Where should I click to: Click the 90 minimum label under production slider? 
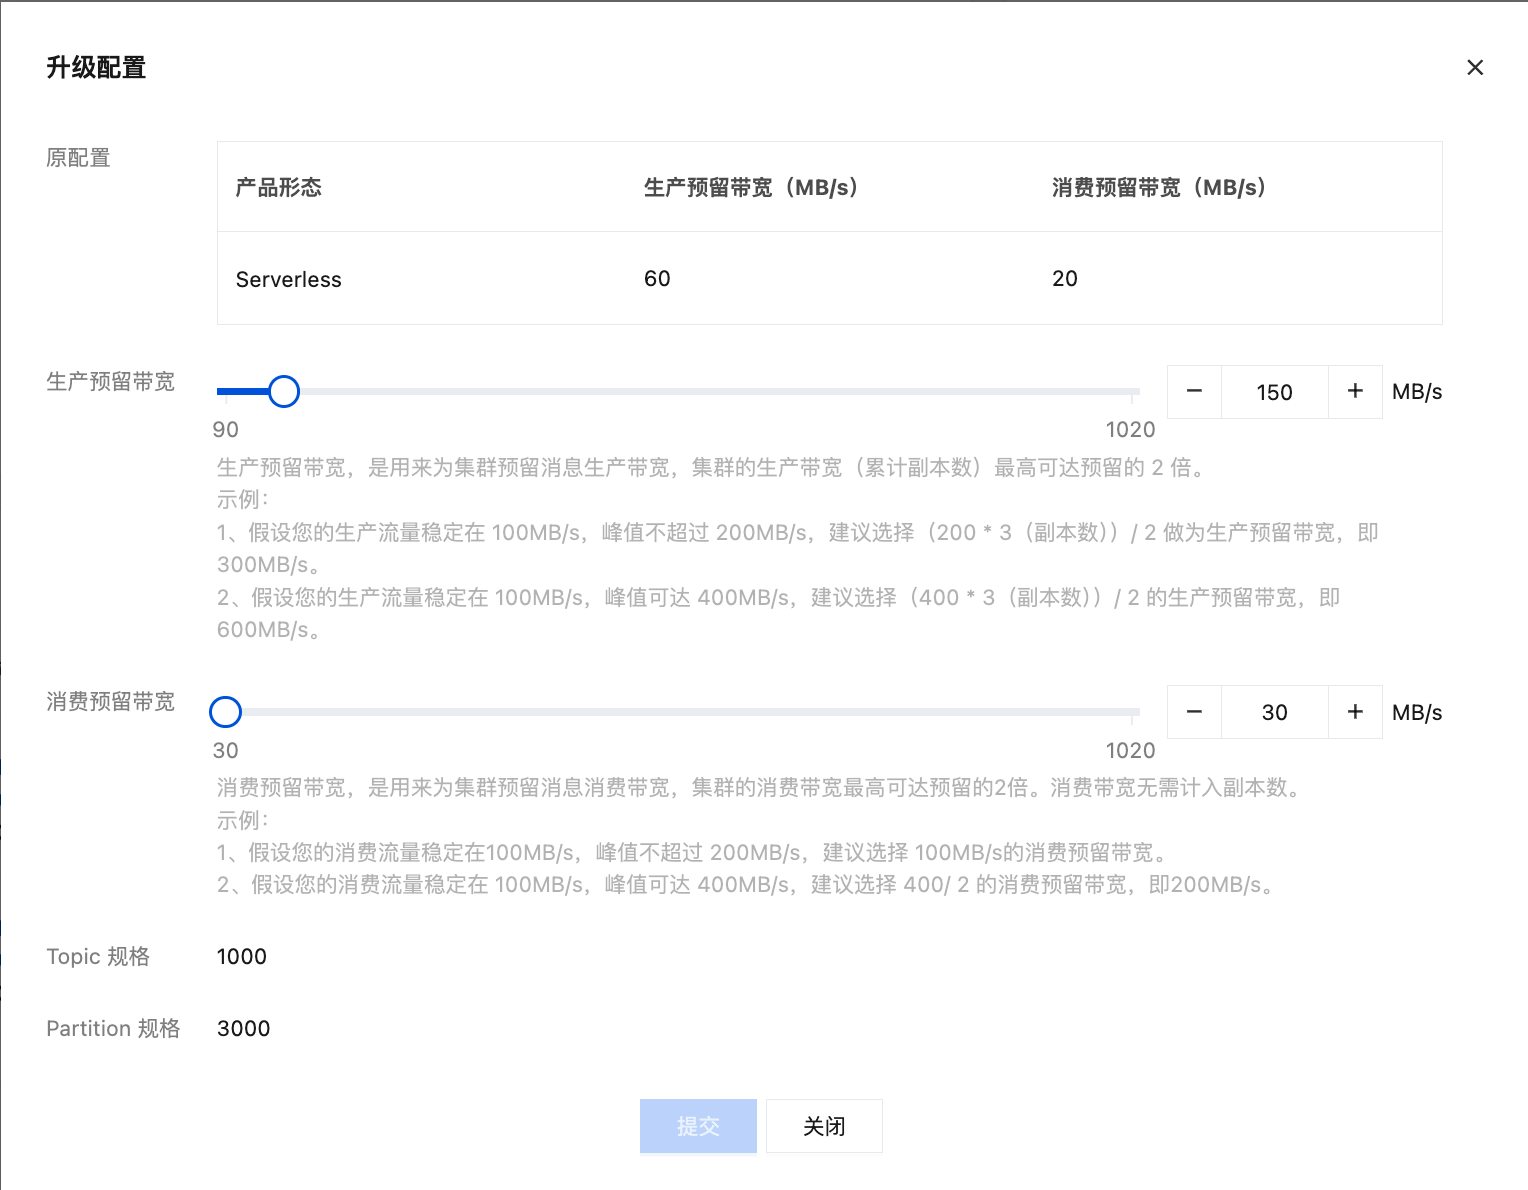[225, 429]
